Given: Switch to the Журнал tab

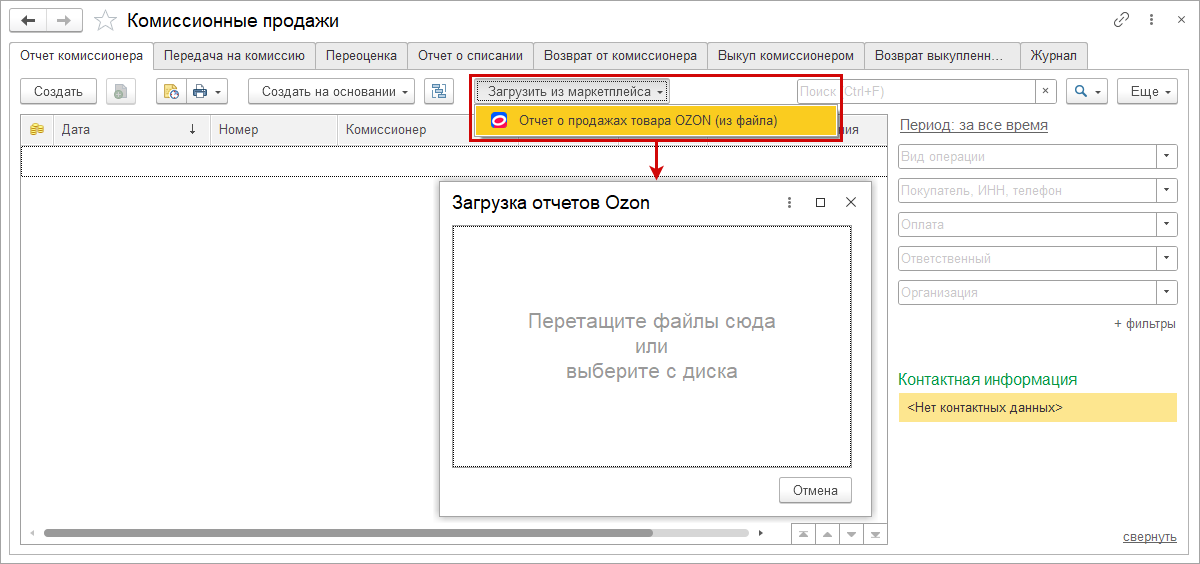Looking at the screenshot, I should click(1054, 56).
